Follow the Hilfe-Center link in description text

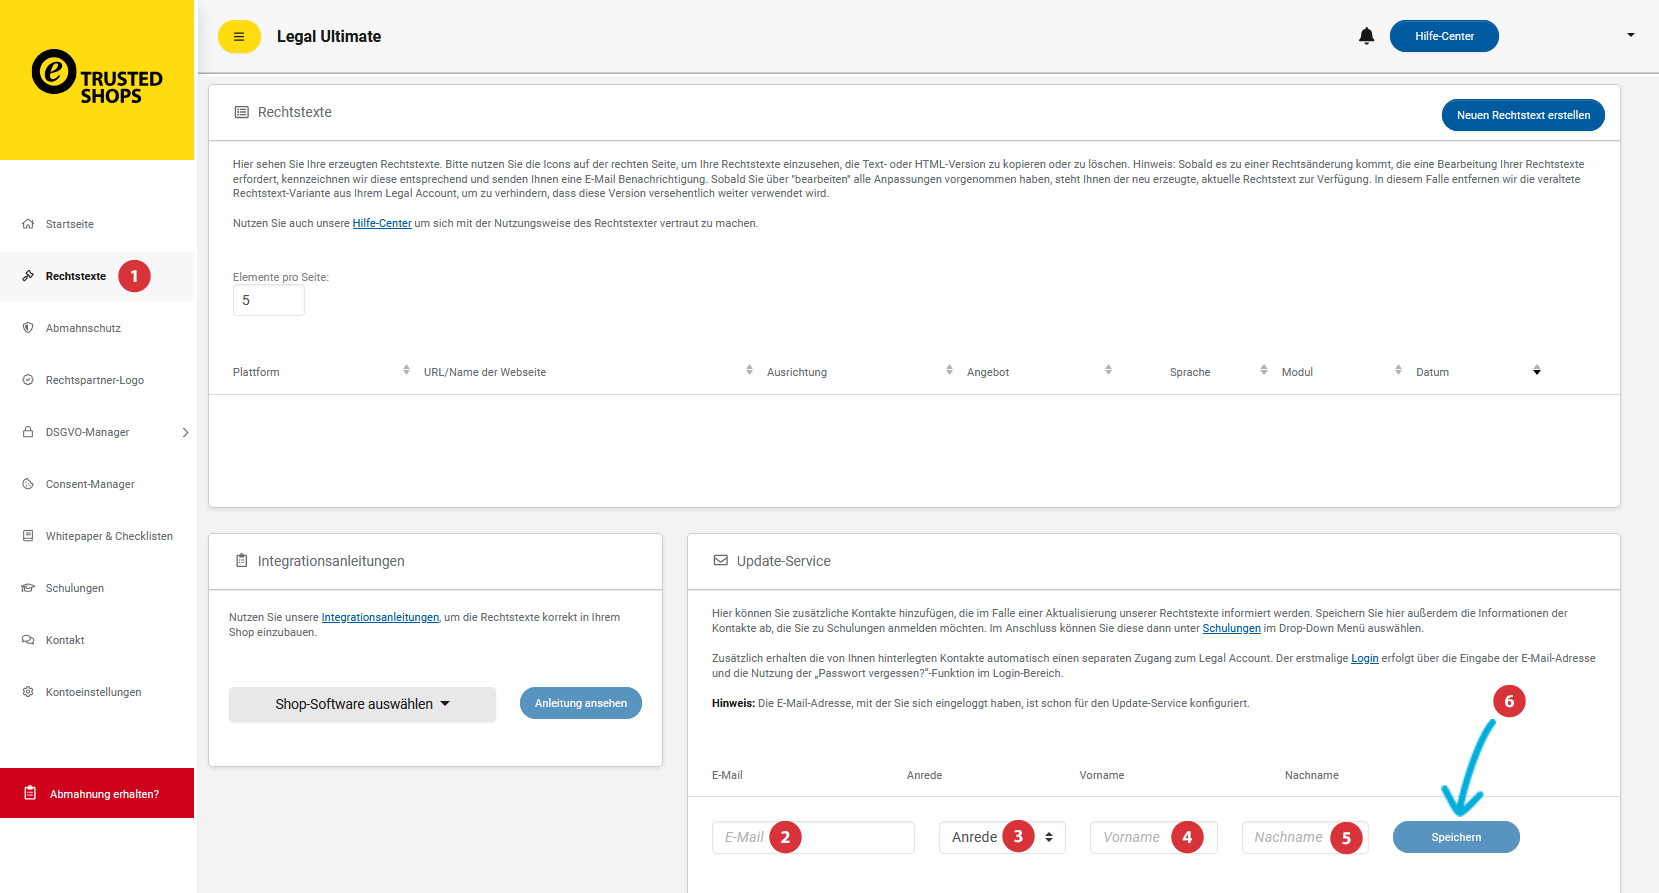click(382, 223)
